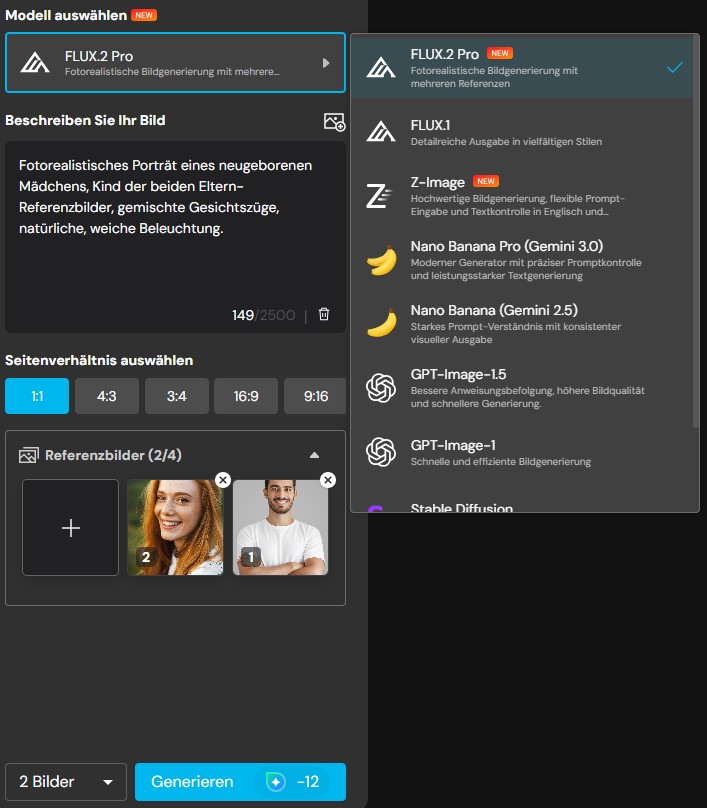Click the Z-Image logo icon
This screenshot has width=707, height=808.
click(x=379, y=196)
